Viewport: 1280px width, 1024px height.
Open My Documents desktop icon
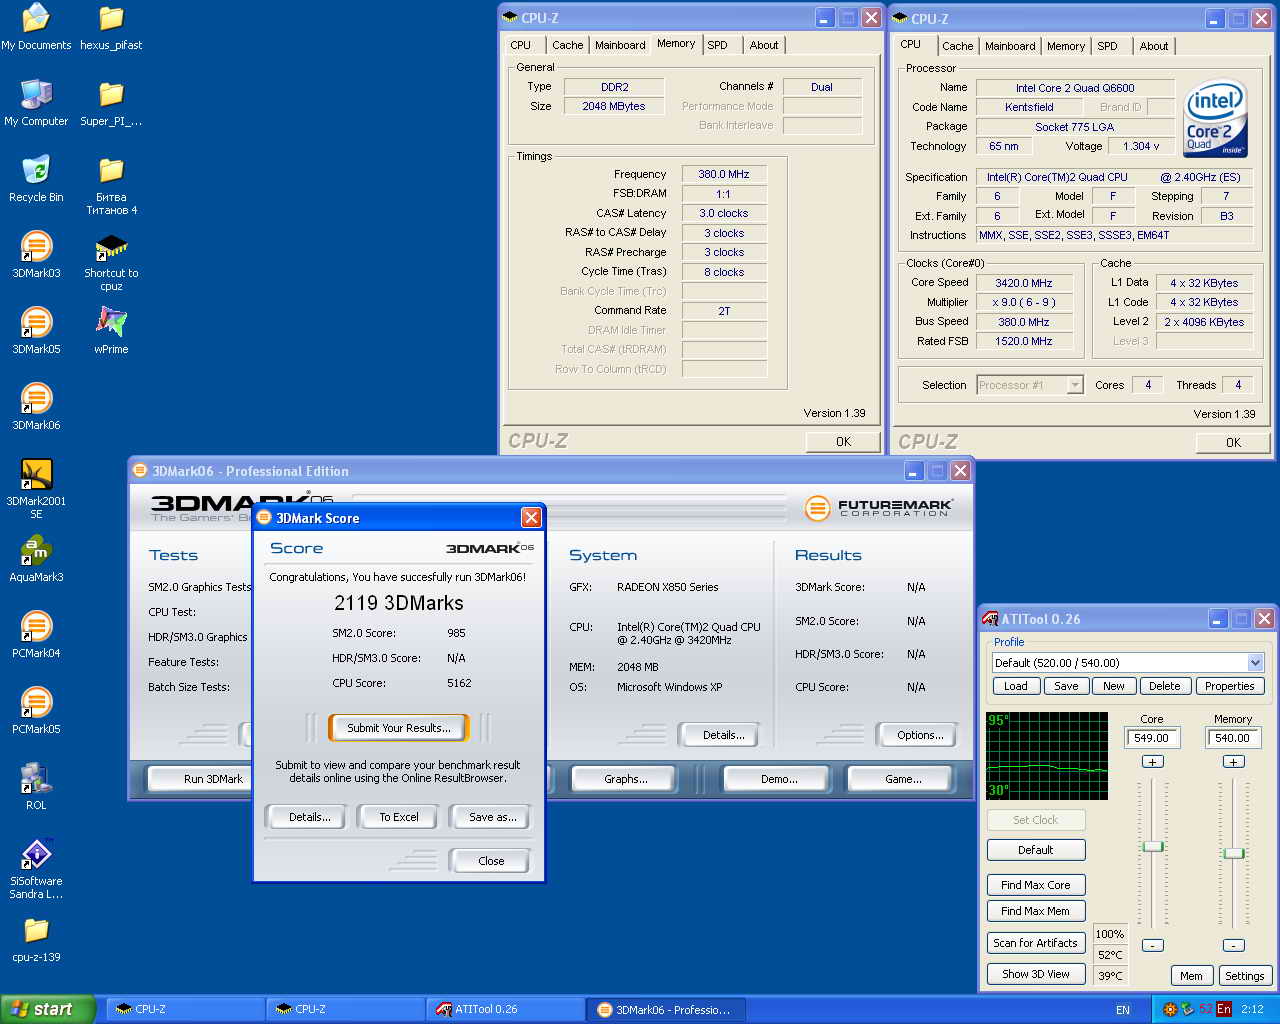[36, 26]
